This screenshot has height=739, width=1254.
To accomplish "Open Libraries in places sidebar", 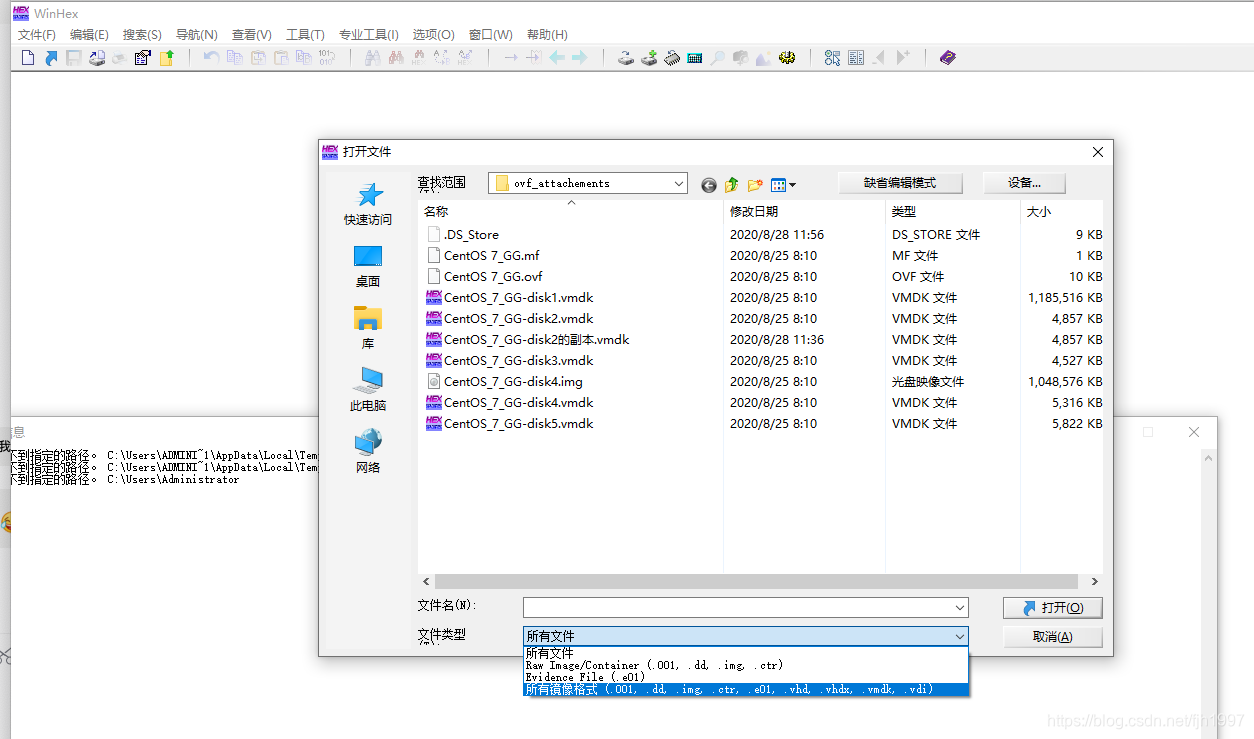I will tap(369, 328).
